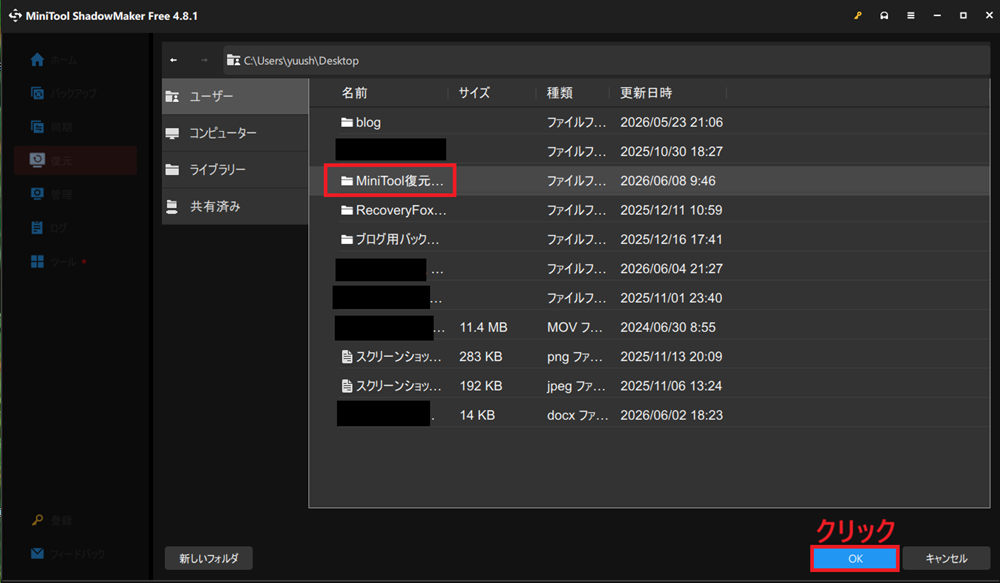The image size is (1000, 583).
Task: Click the forward arrow navigation icon
Action: (x=204, y=60)
